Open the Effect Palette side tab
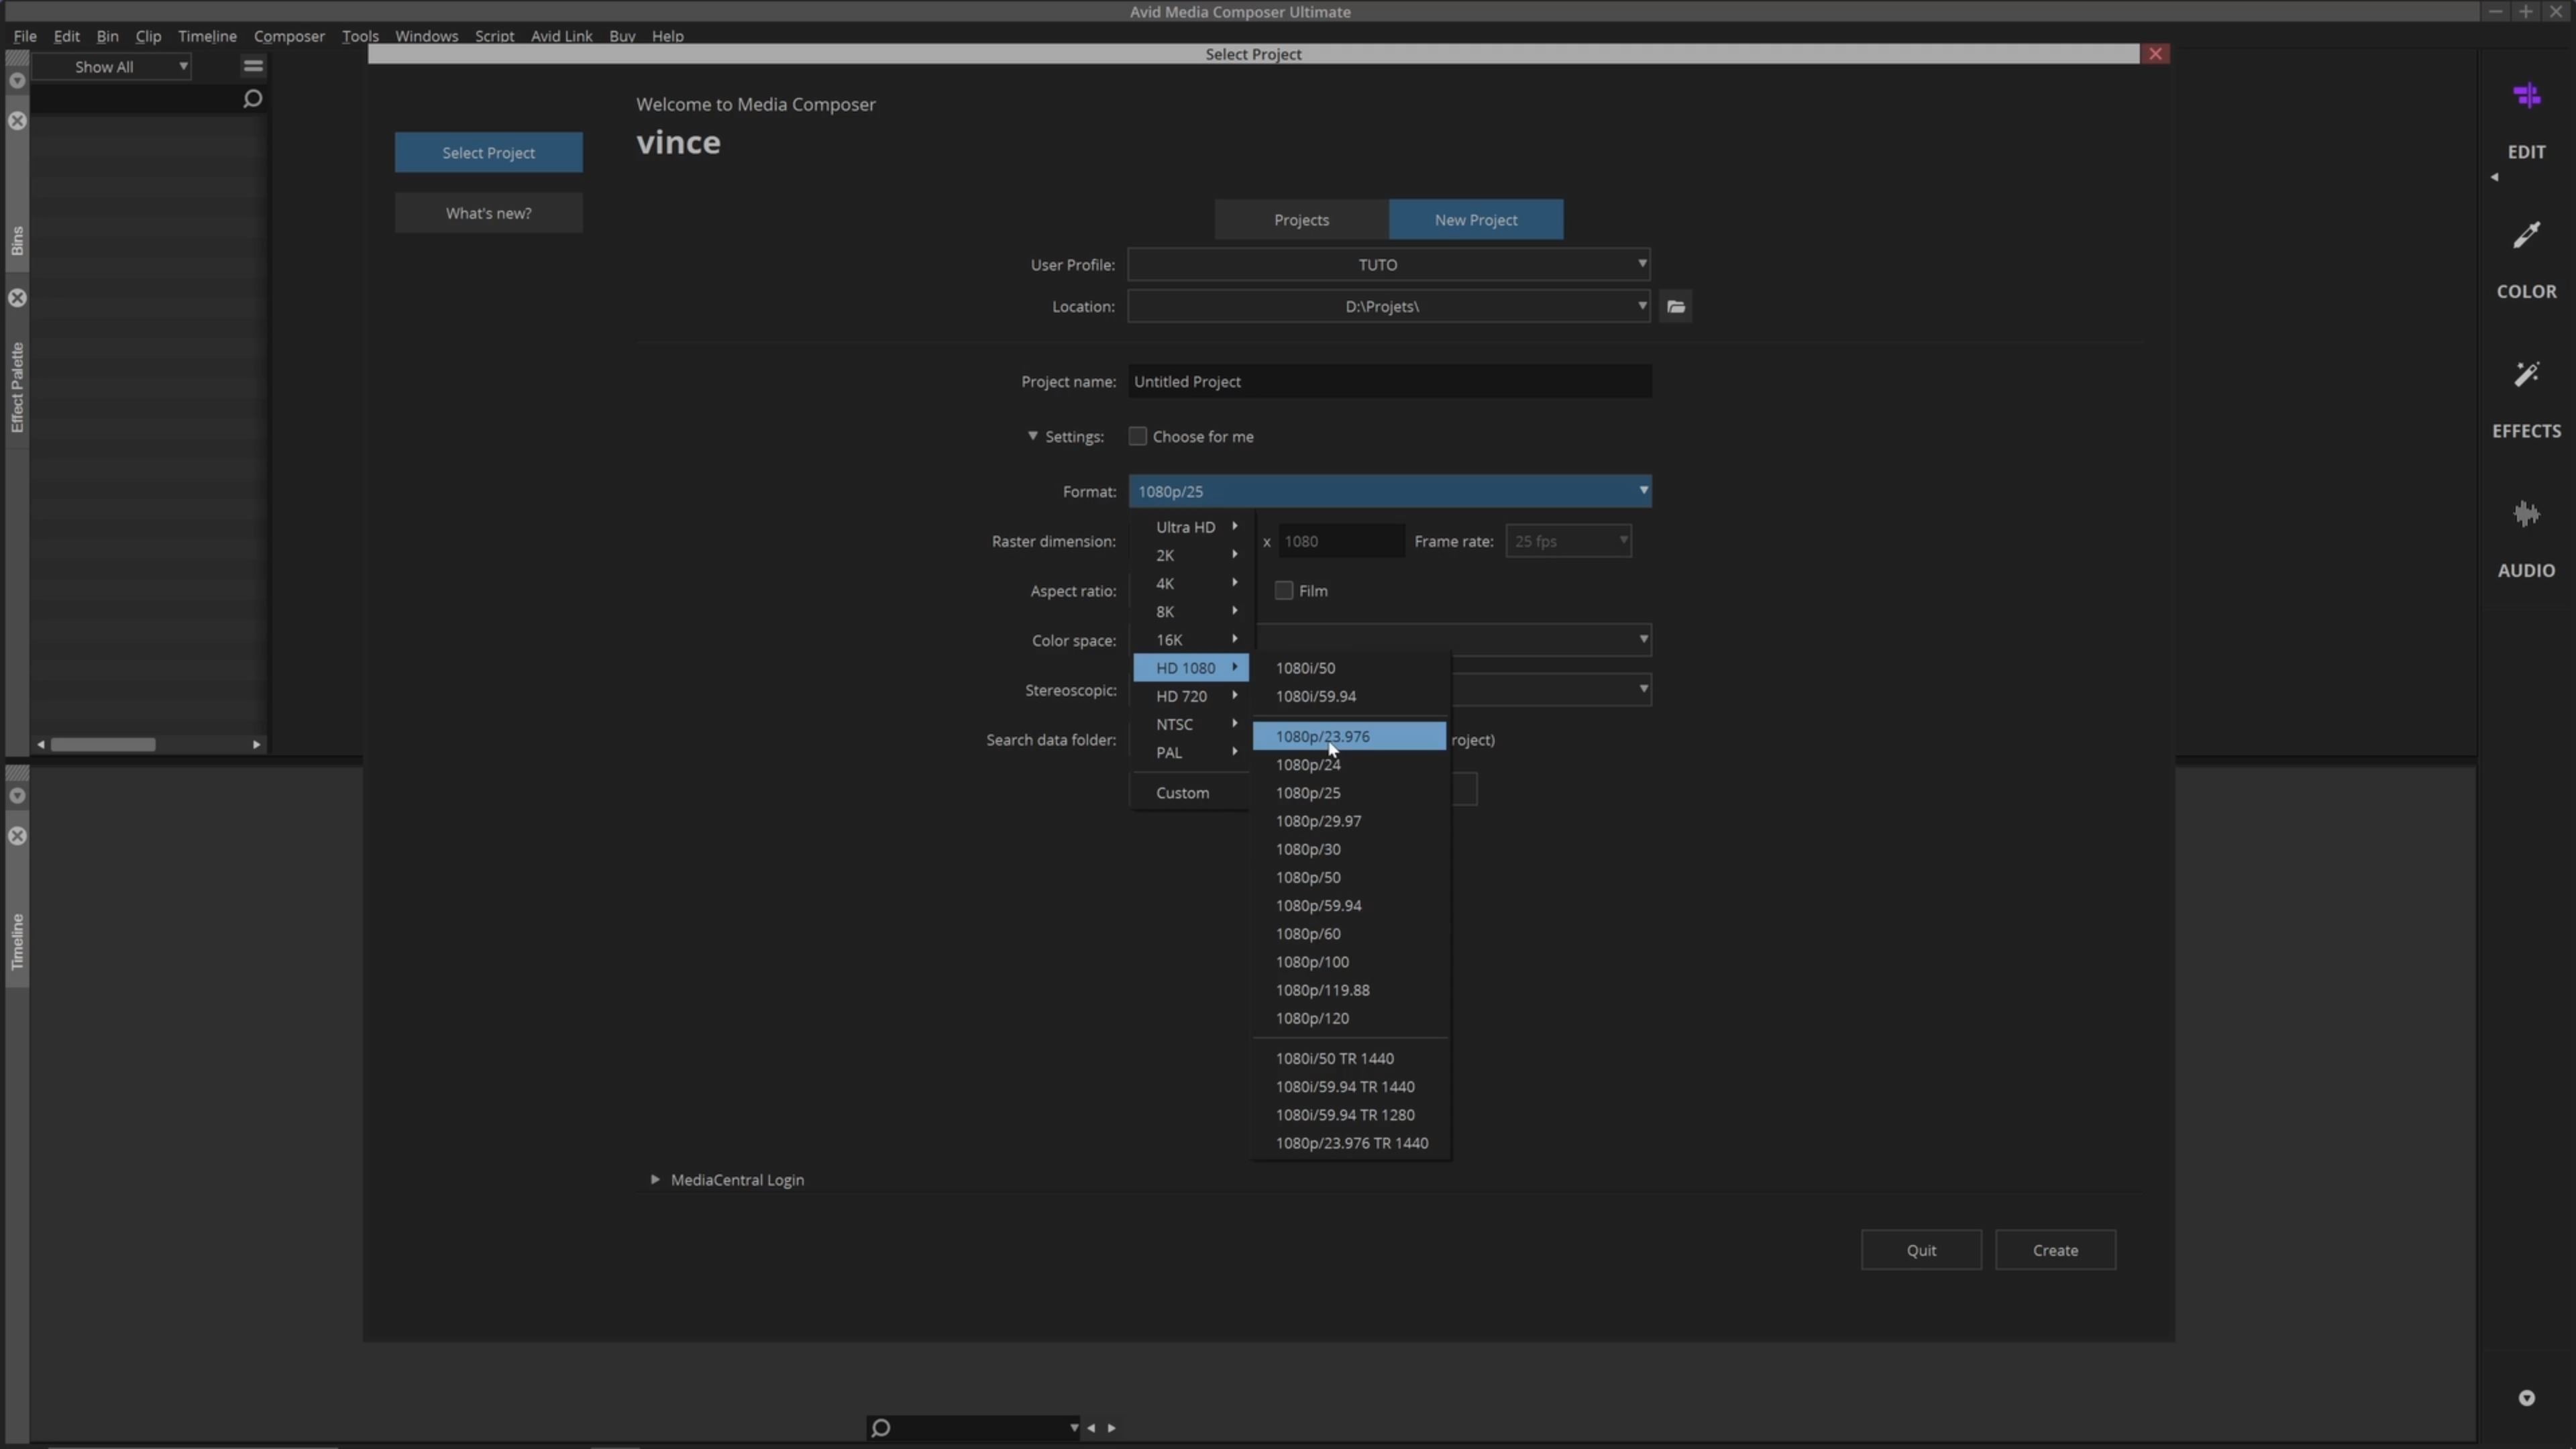This screenshot has height=1449, width=2576. (x=17, y=387)
